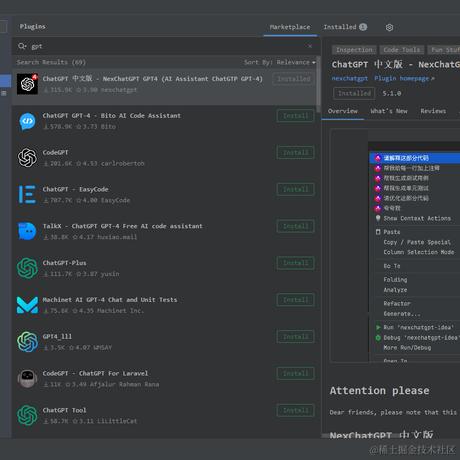Select the ChatGPT Tool plugin name
This screenshot has height=460, width=460.
64,410
